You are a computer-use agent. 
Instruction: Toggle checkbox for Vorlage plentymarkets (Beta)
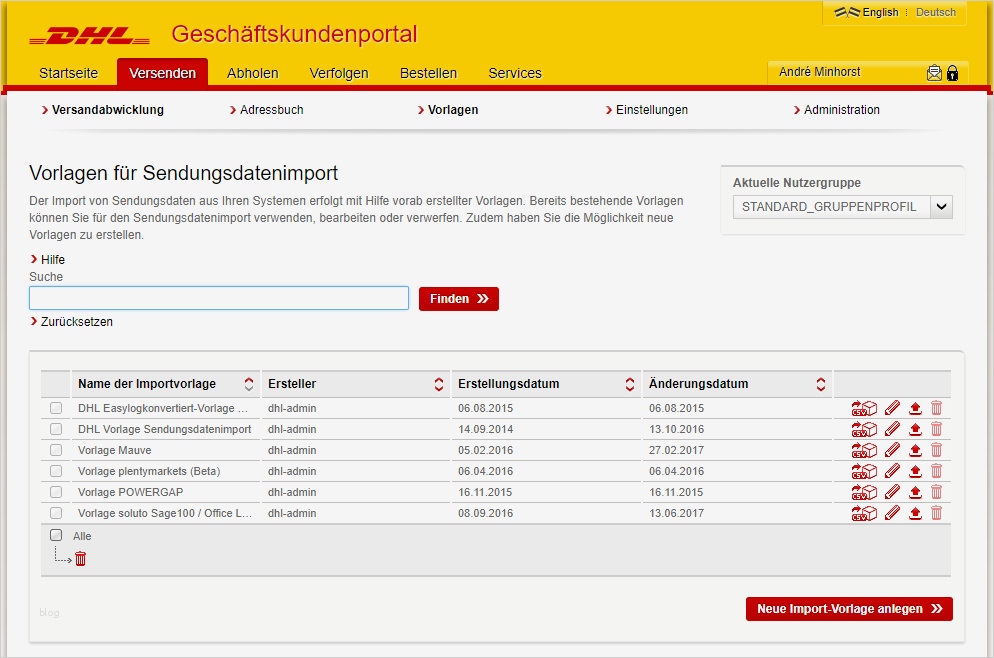tap(56, 471)
